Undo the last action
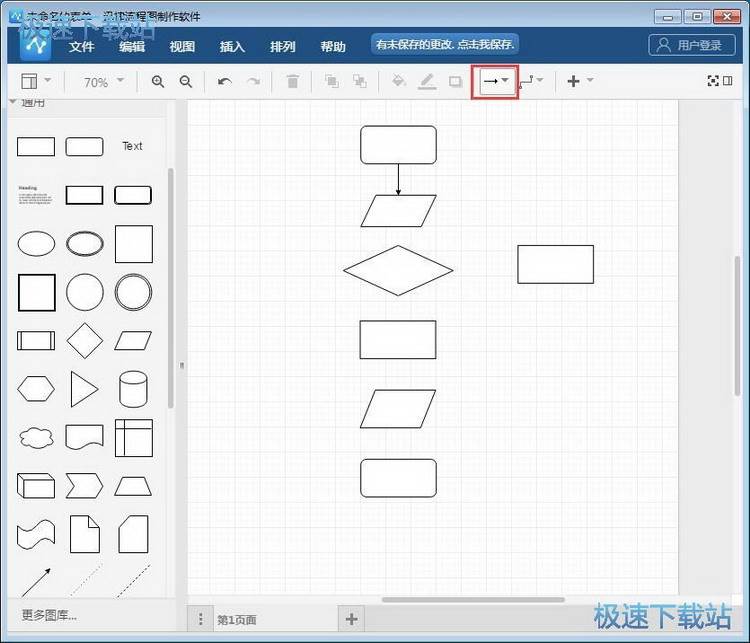The width and height of the screenshot is (750, 643). (225, 82)
